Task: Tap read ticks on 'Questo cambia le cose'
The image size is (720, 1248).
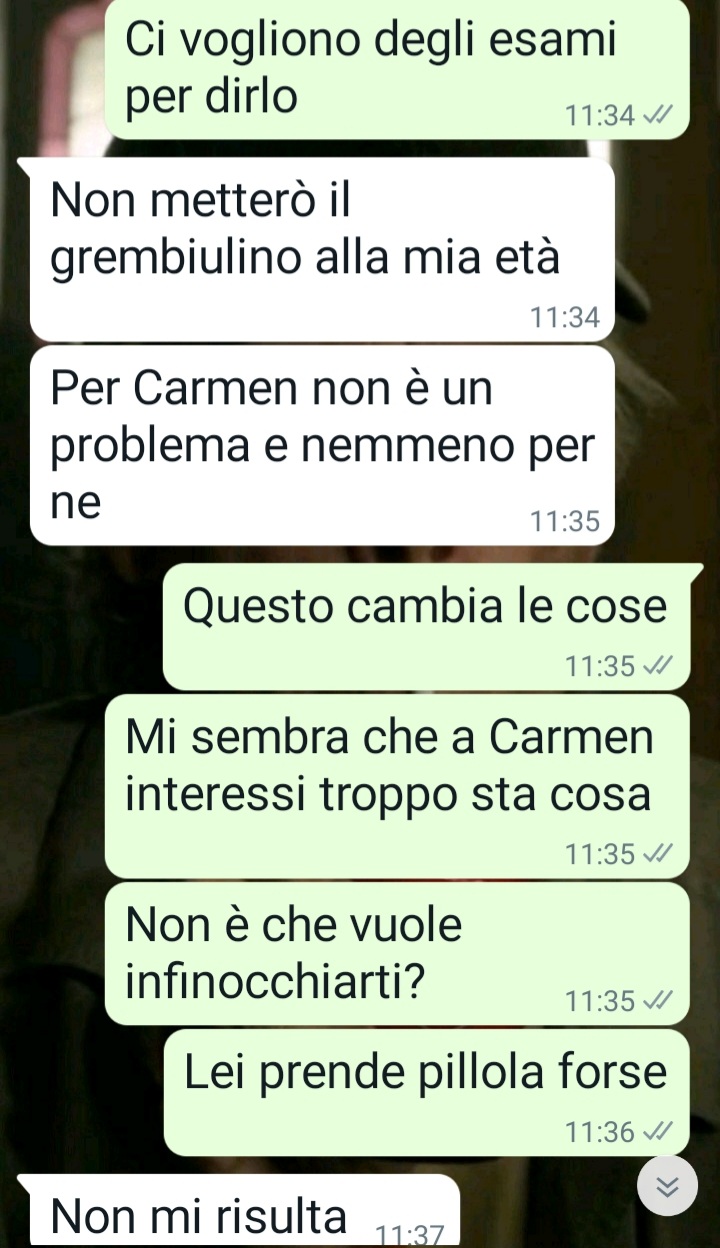Action: tap(658, 666)
